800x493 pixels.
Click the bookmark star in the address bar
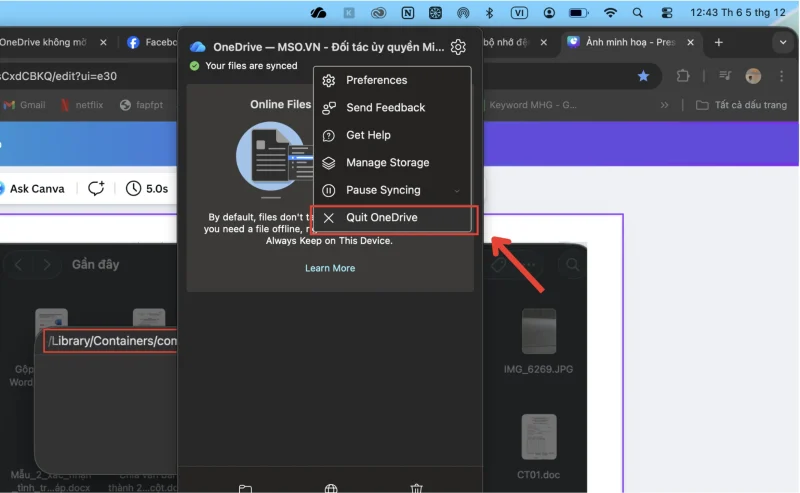pyautogui.click(x=643, y=76)
